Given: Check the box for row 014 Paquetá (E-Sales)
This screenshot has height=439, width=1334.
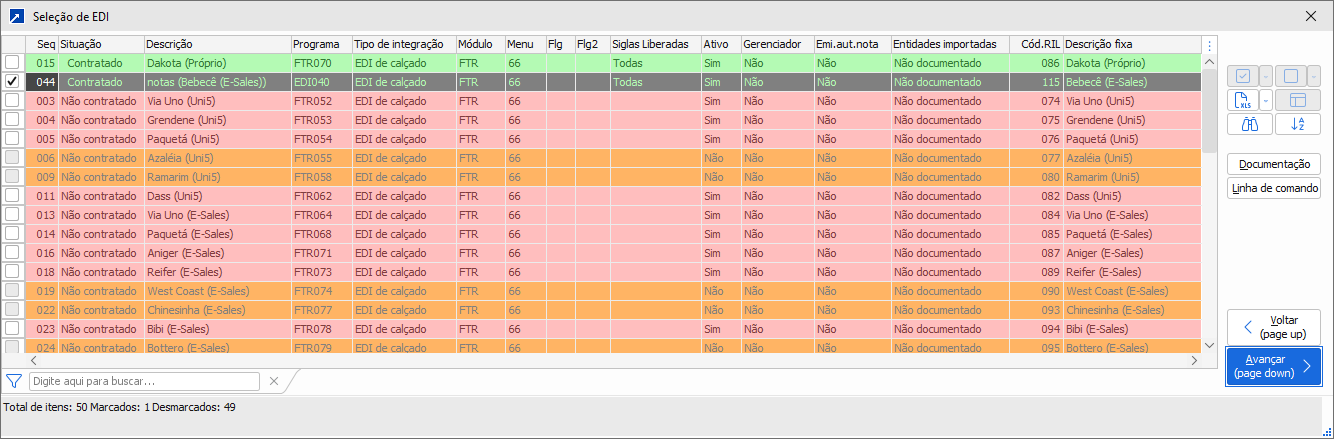Looking at the screenshot, I should [x=12, y=233].
